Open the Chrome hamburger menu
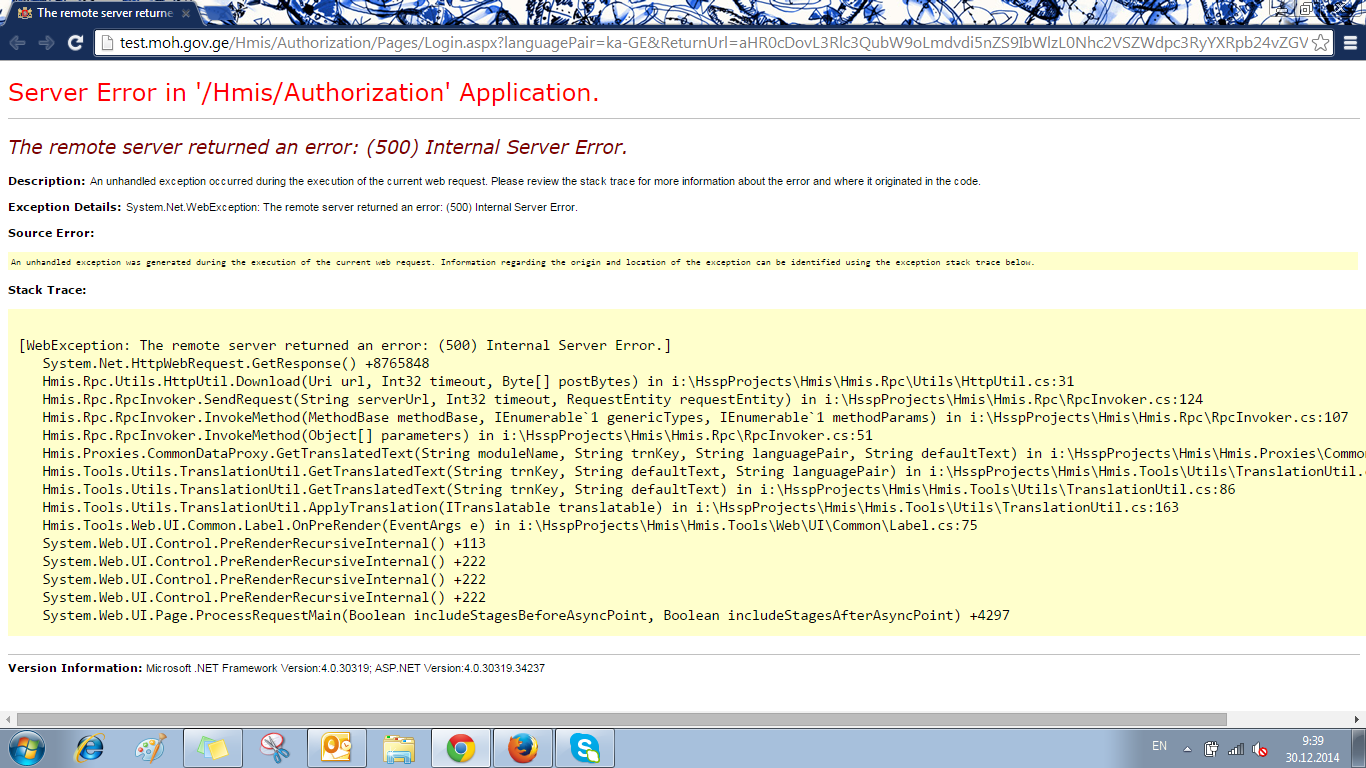 (1350, 43)
